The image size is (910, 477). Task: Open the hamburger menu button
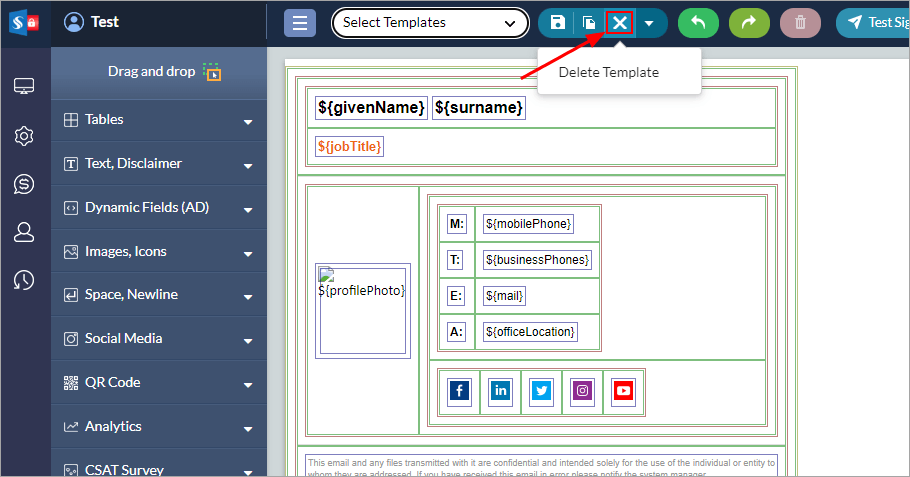pyautogui.click(x=300, y=23)
